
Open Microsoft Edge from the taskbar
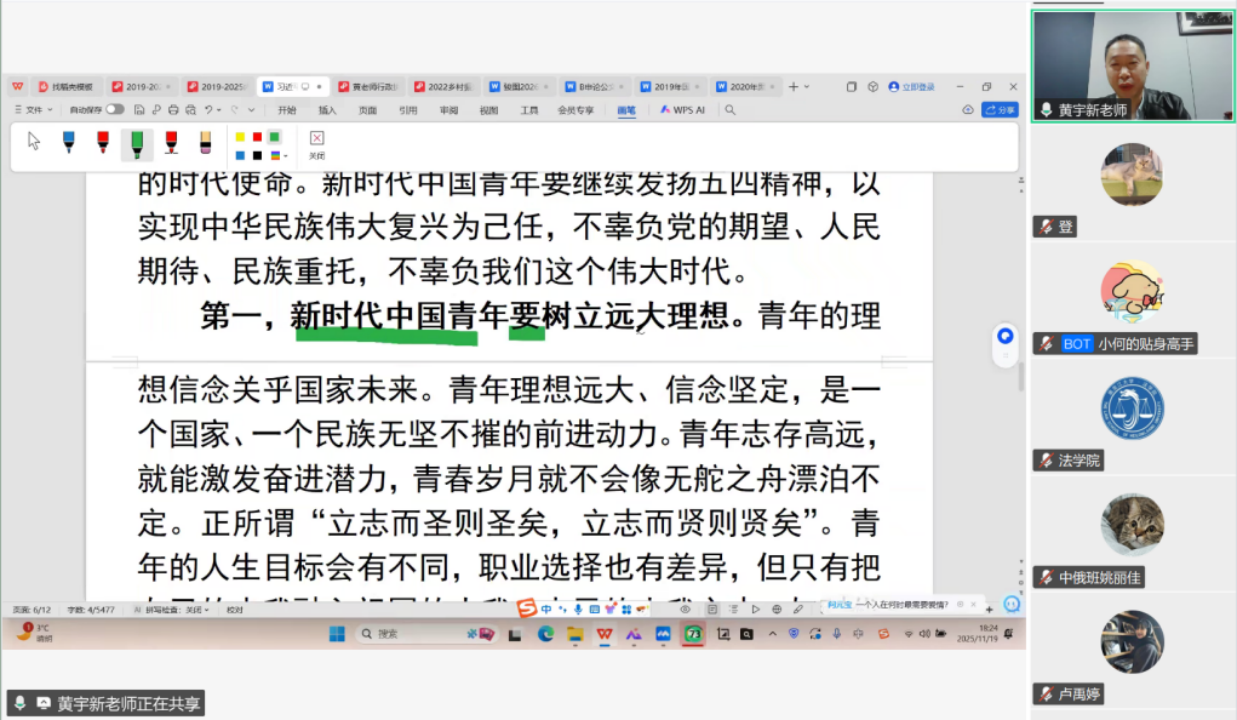pyautogui.click(x=545, y=633)
